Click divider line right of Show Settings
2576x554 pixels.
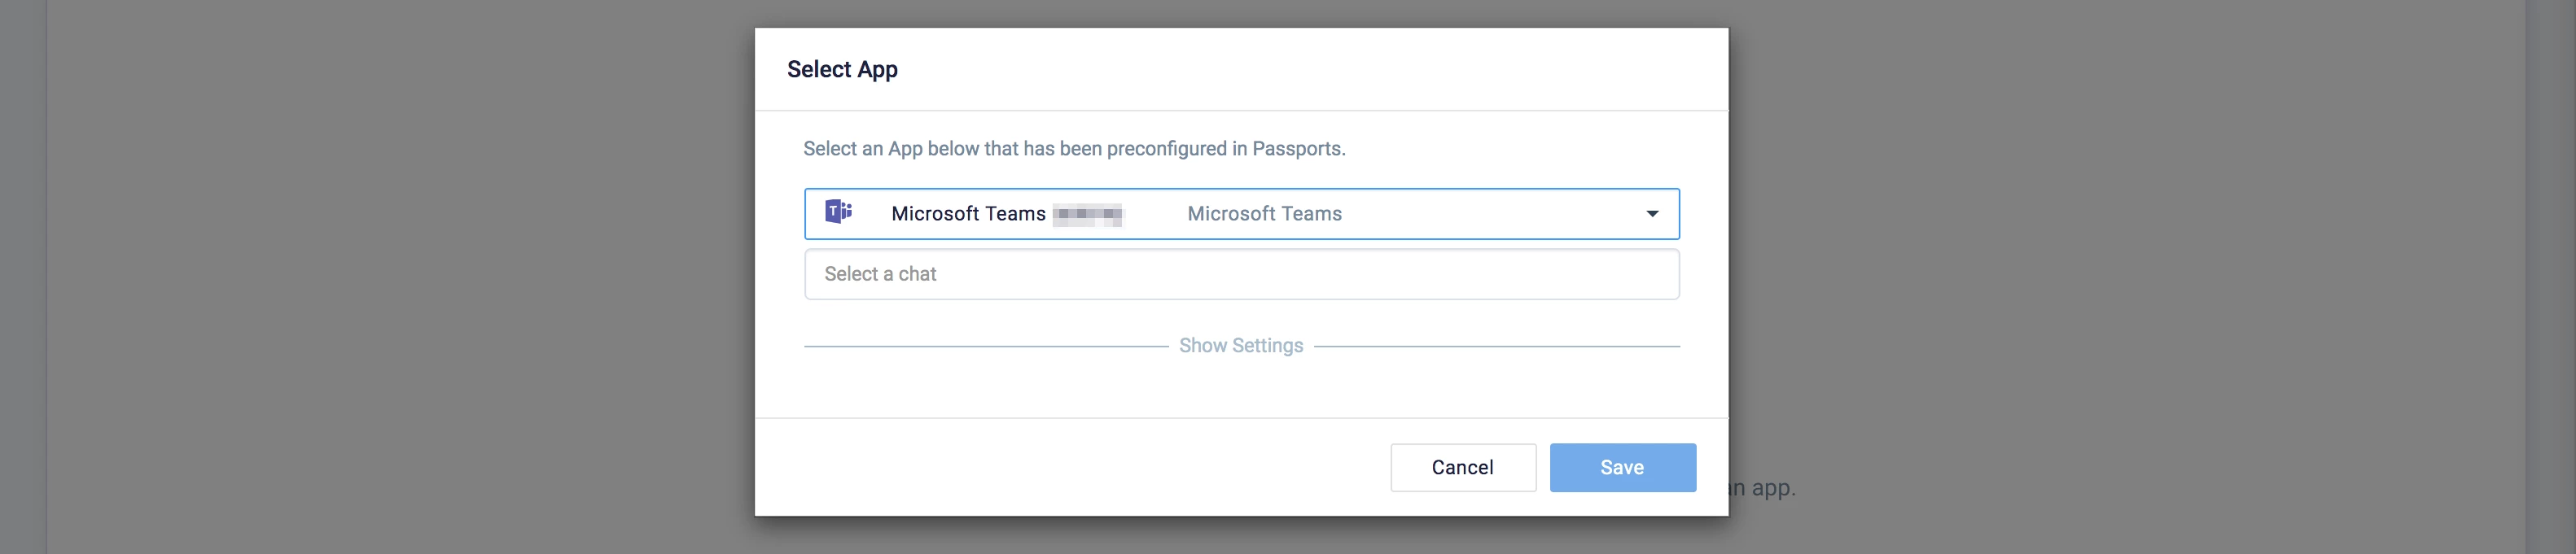pyautogui.click(x=1496, y=346)
